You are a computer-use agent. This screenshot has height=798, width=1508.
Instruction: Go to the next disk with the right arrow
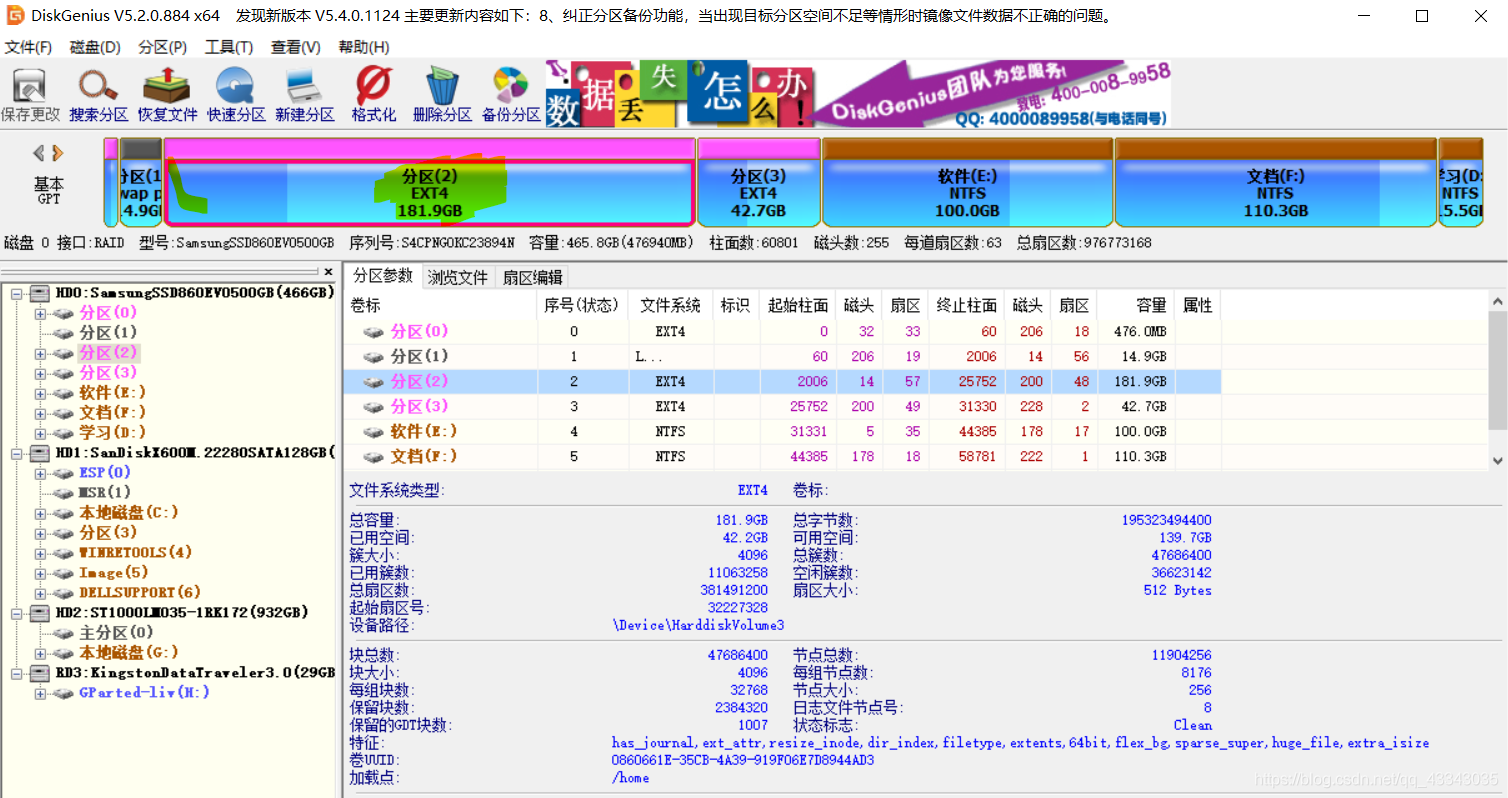pyautogui.click(x=58, y=153)
